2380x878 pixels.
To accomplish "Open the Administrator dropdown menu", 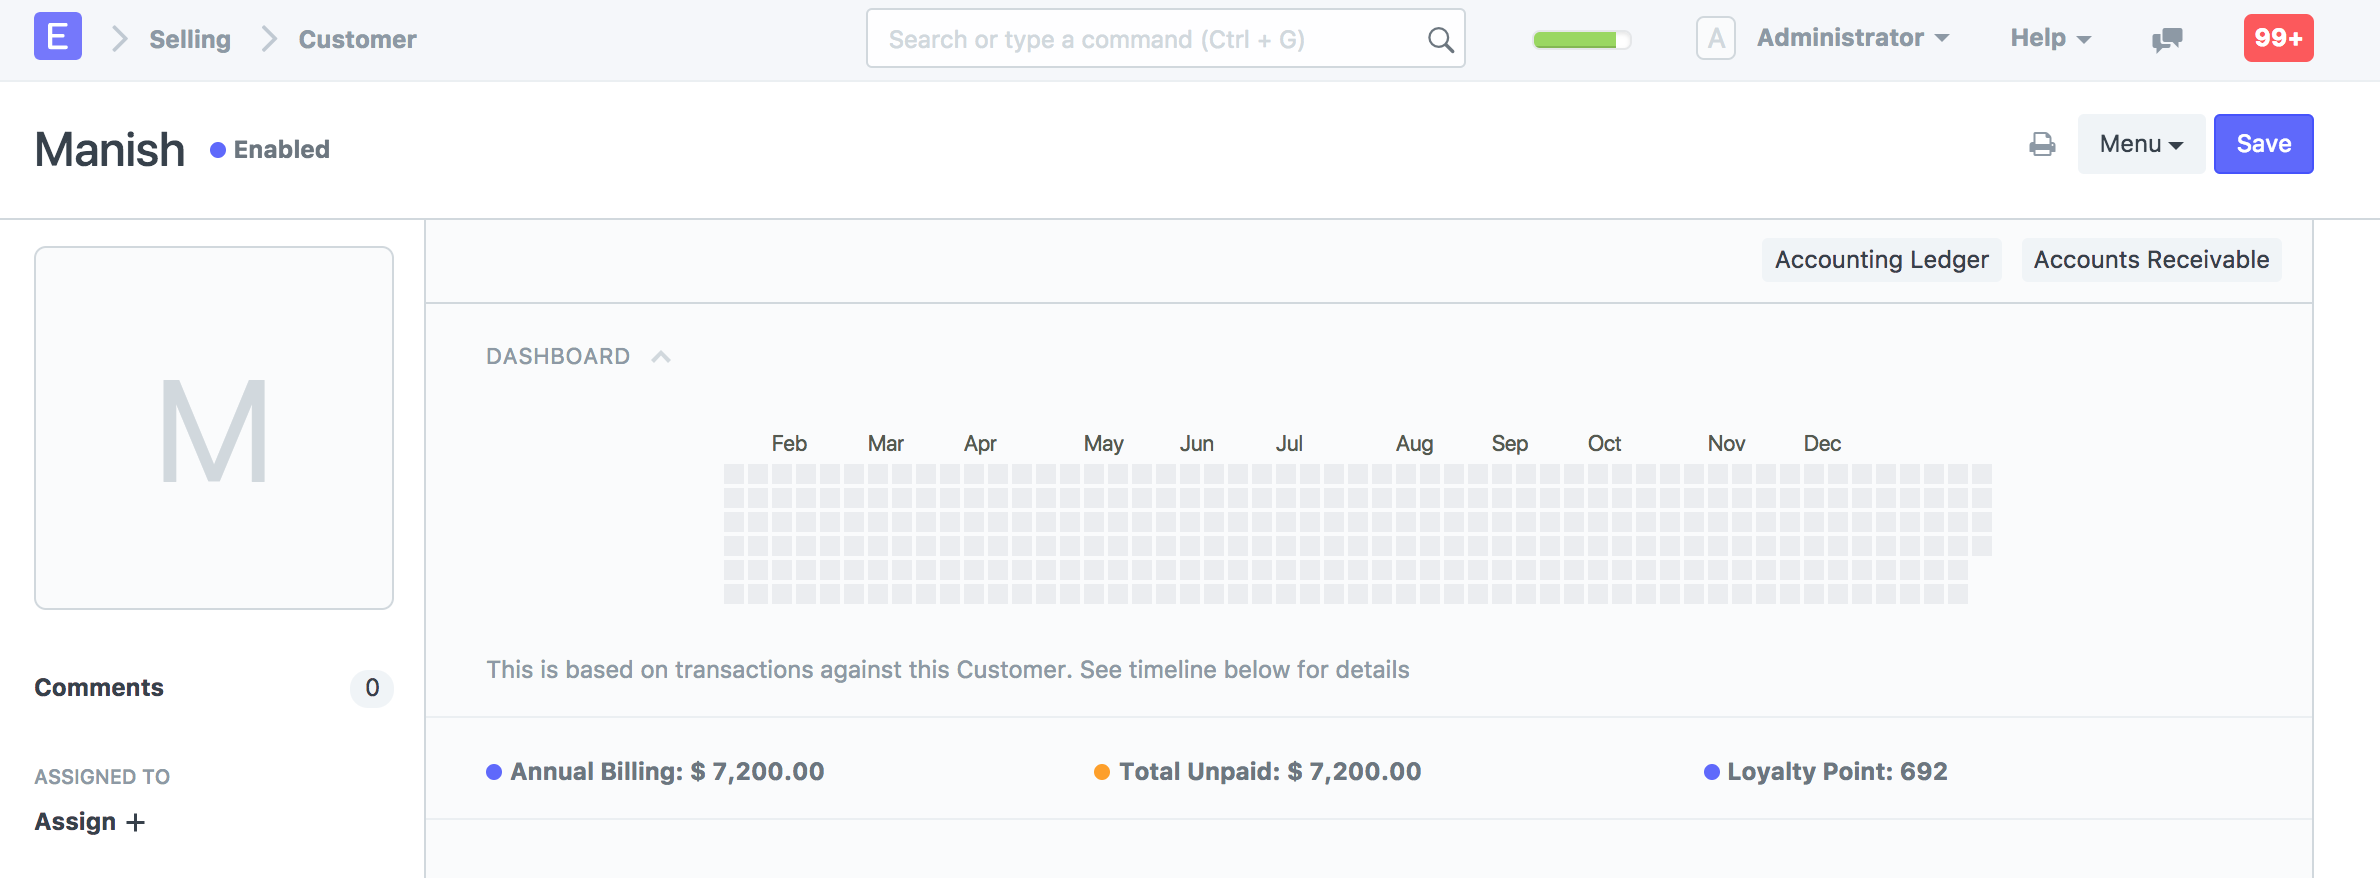I will coord(1852,38).
